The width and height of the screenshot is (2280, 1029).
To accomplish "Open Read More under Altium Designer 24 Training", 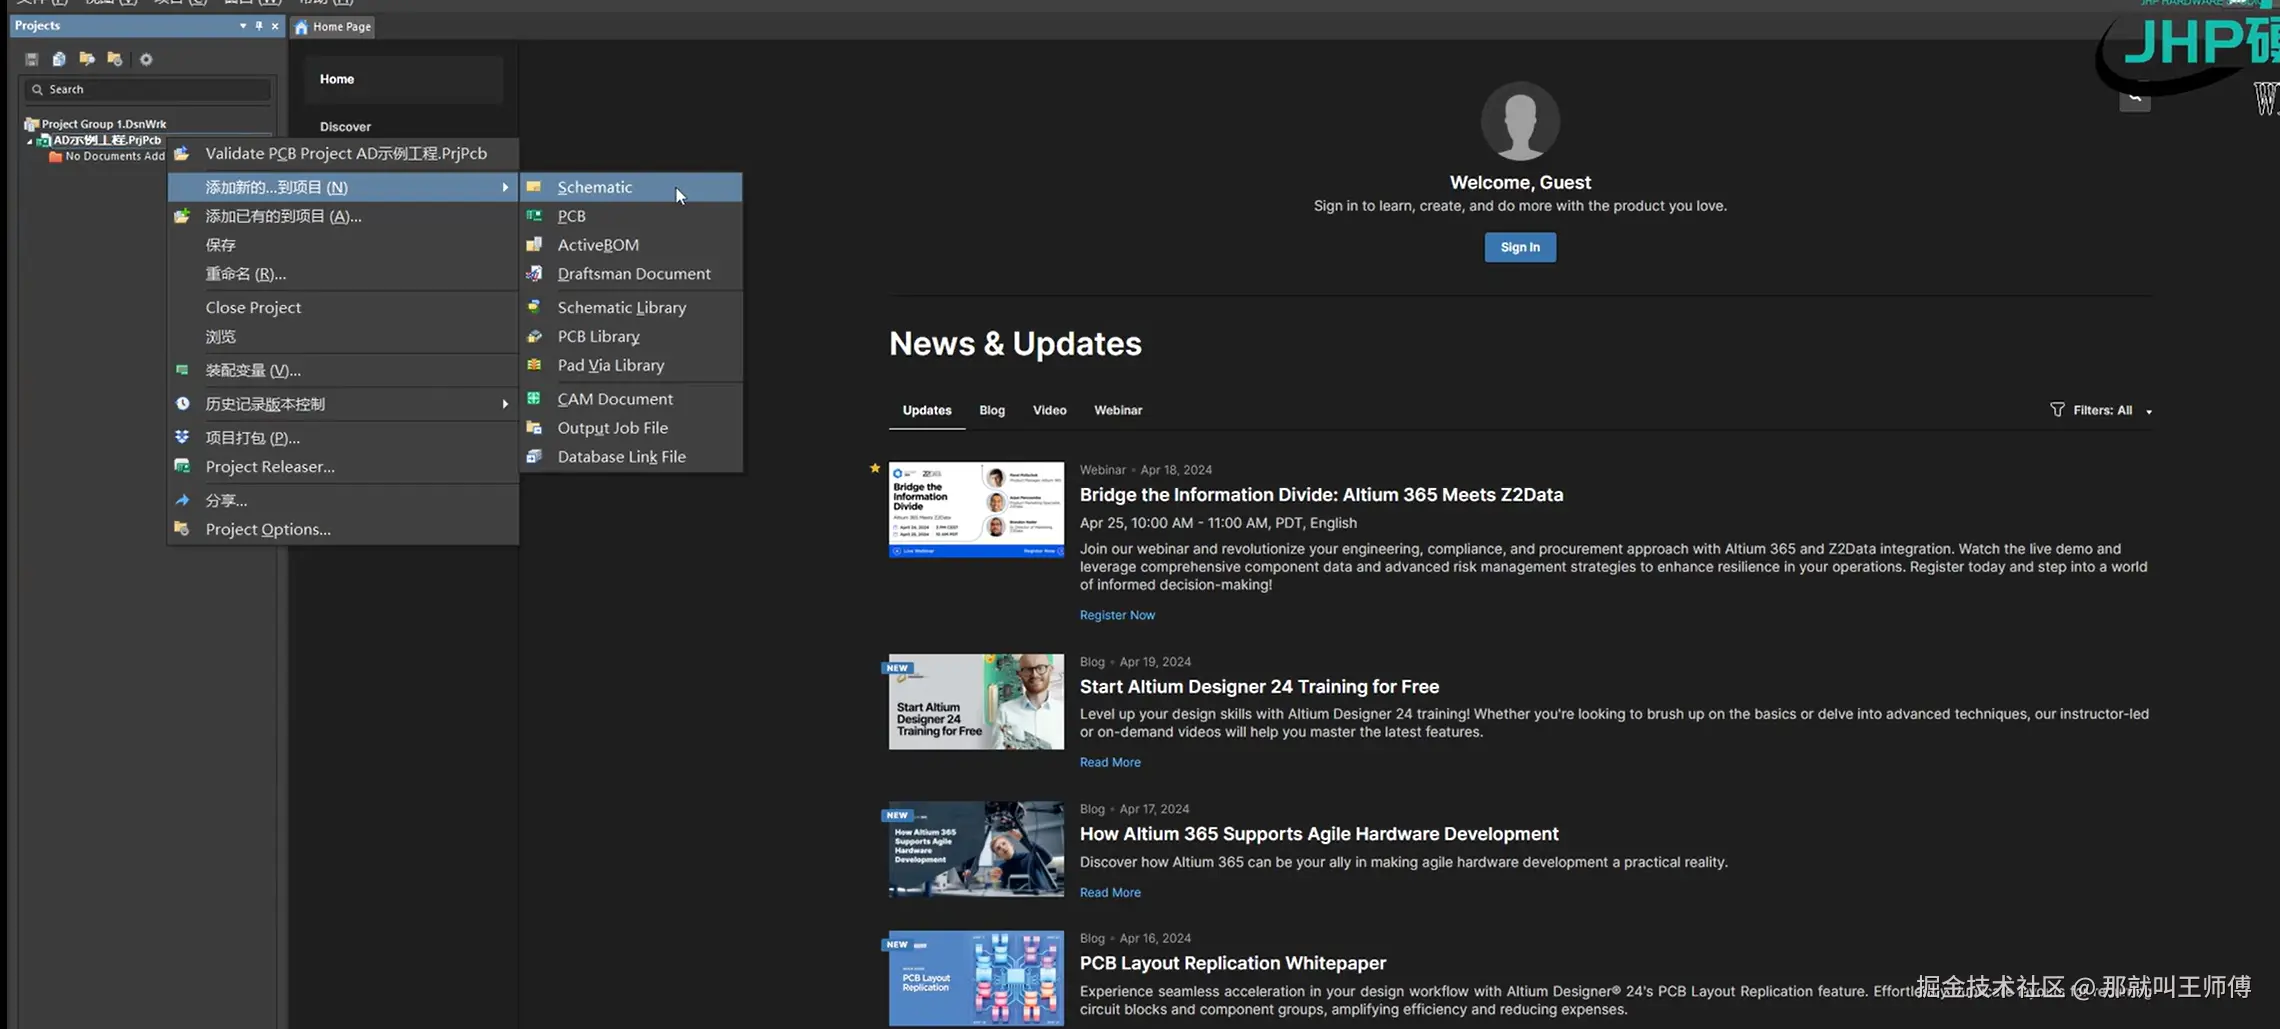I will pos(1110,762).
